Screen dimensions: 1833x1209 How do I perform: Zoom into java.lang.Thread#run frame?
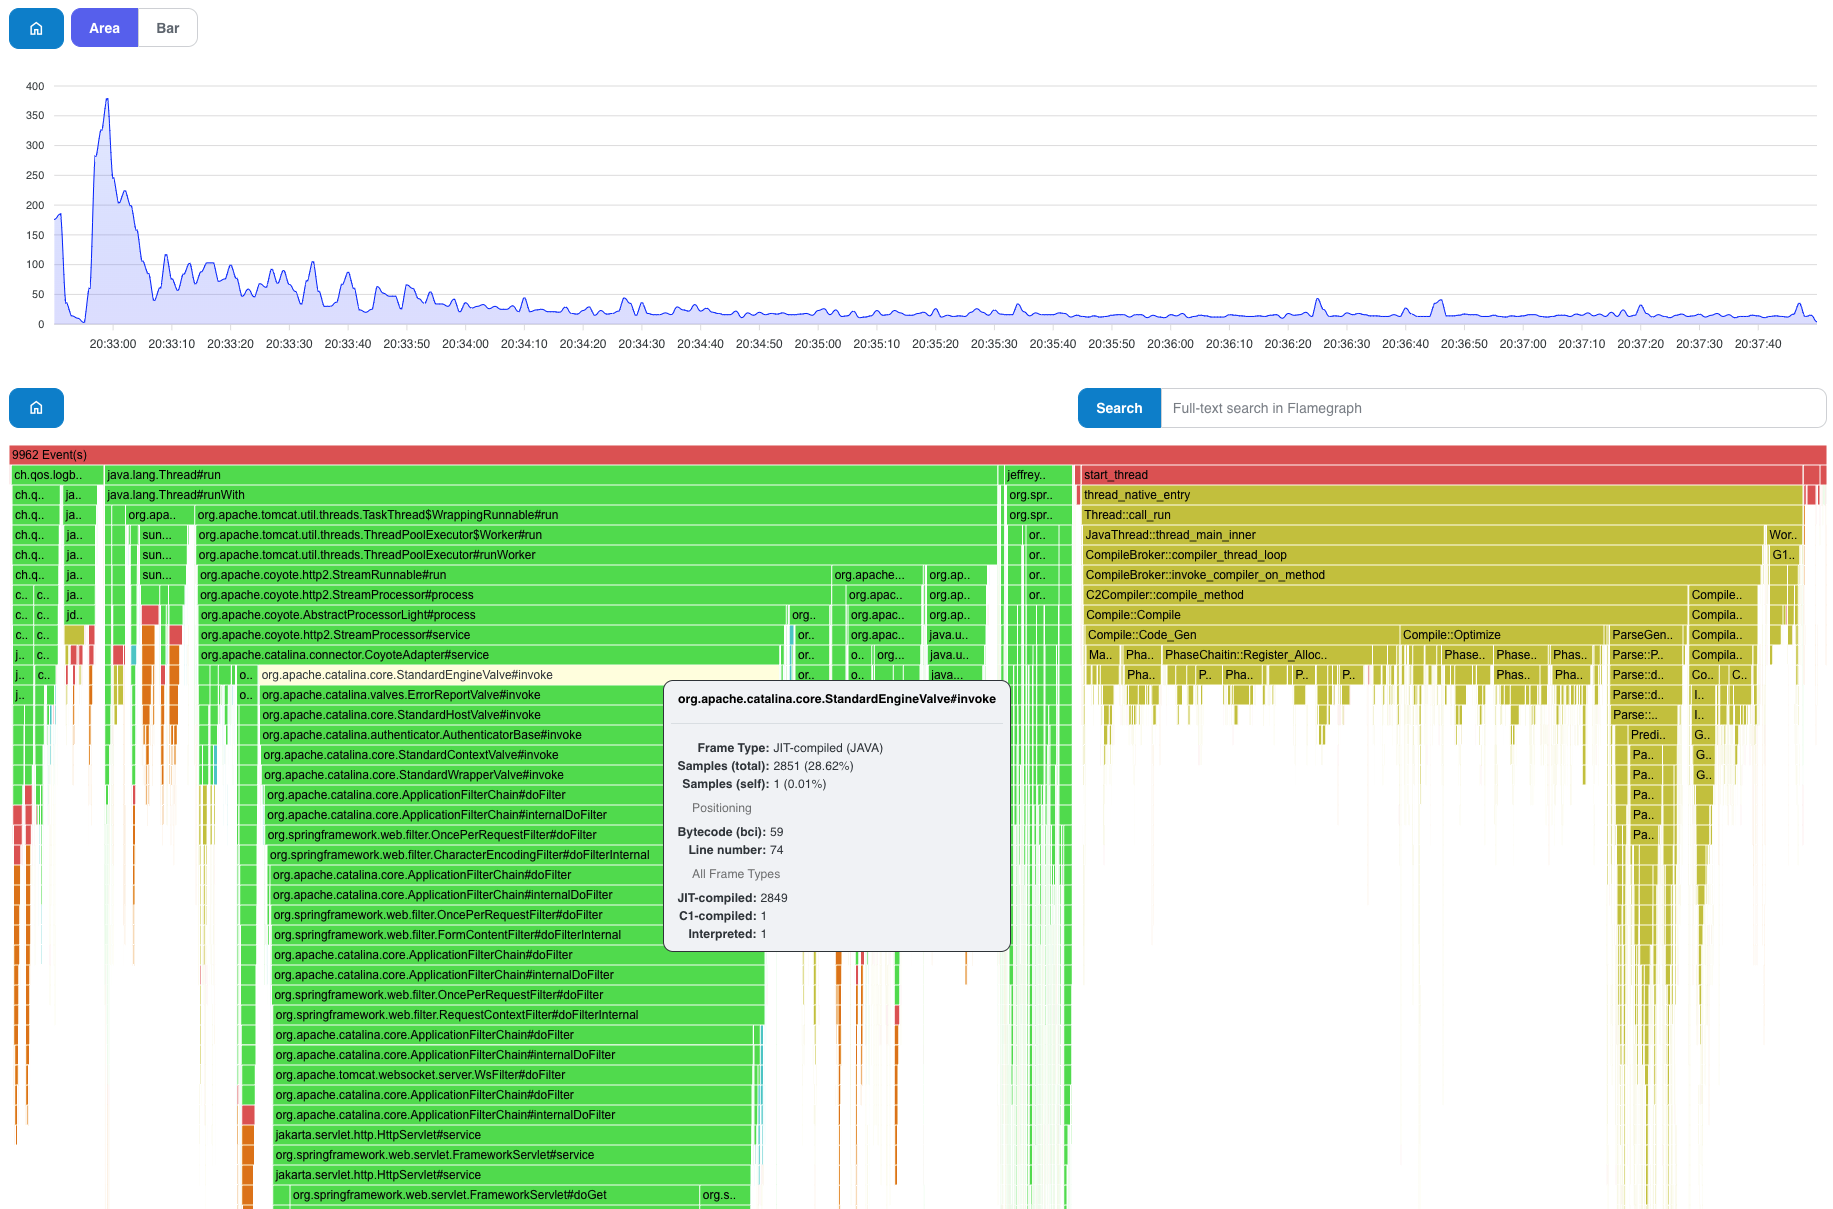click(x=550, y=475)
